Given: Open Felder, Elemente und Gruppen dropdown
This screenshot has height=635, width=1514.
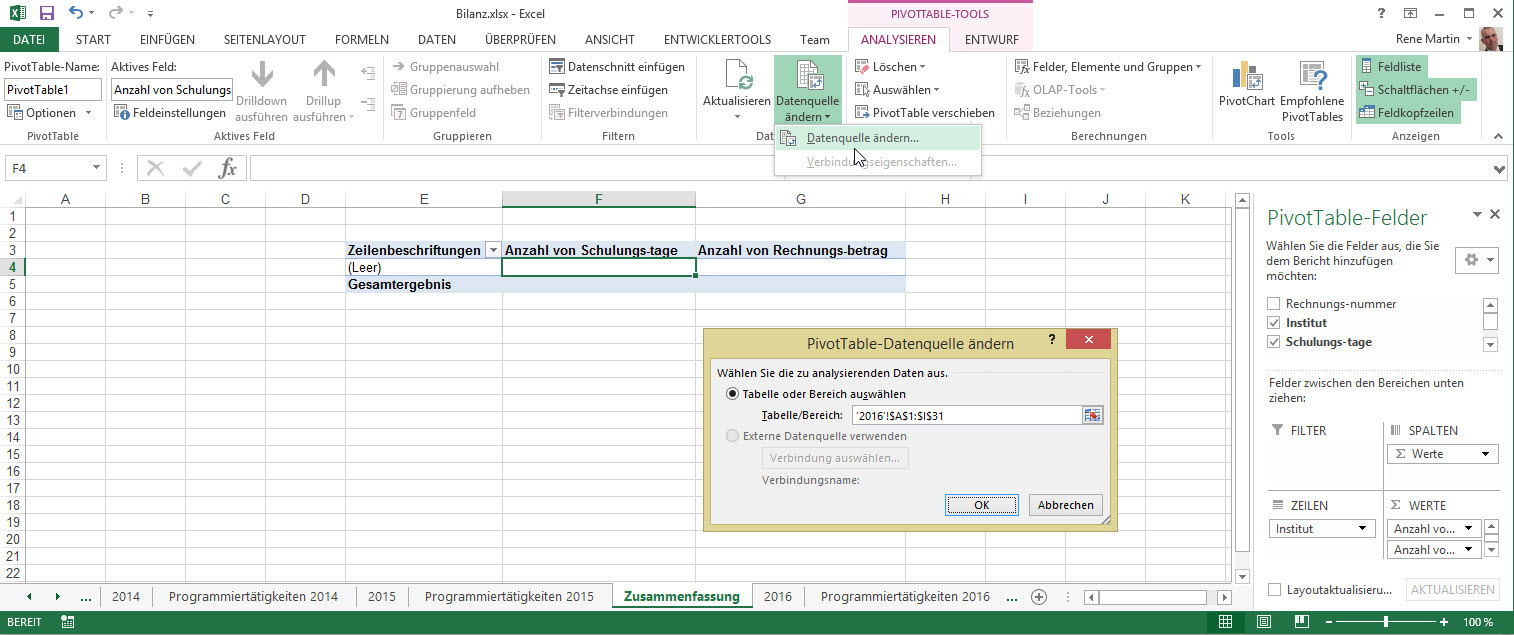Looking at the screenshot, I should click(1109, 67).
